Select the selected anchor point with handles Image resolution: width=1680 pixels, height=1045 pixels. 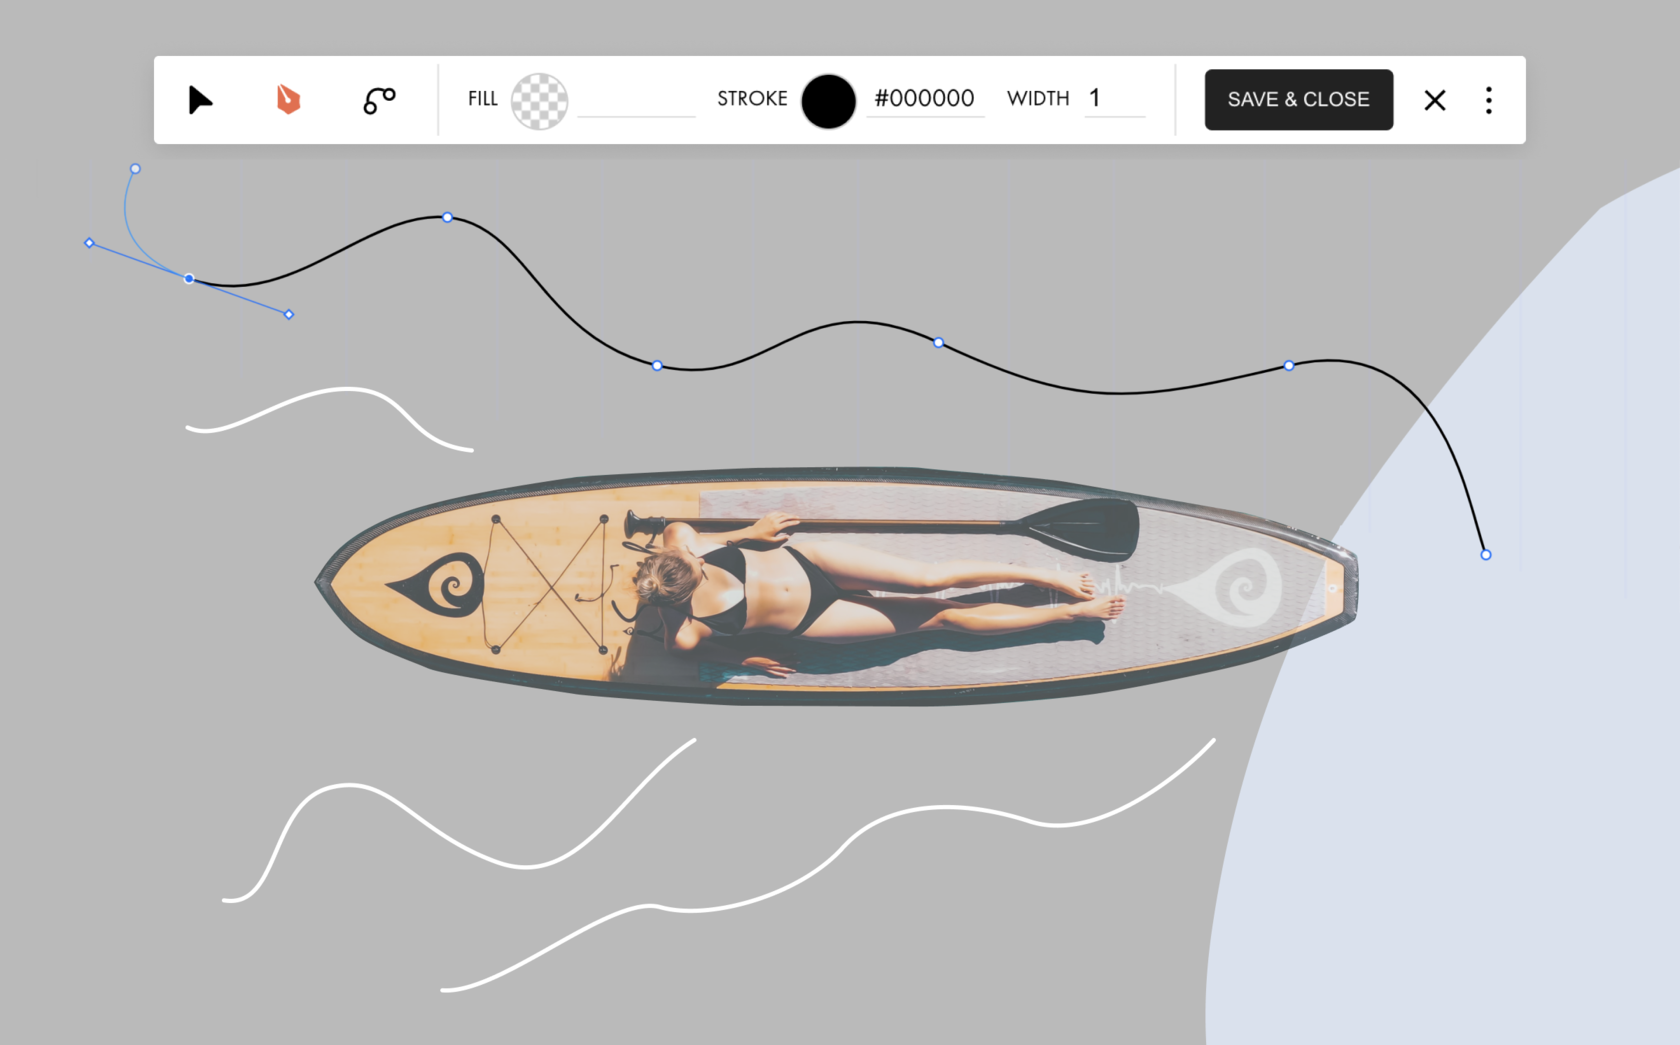click(x=189, y=279)
